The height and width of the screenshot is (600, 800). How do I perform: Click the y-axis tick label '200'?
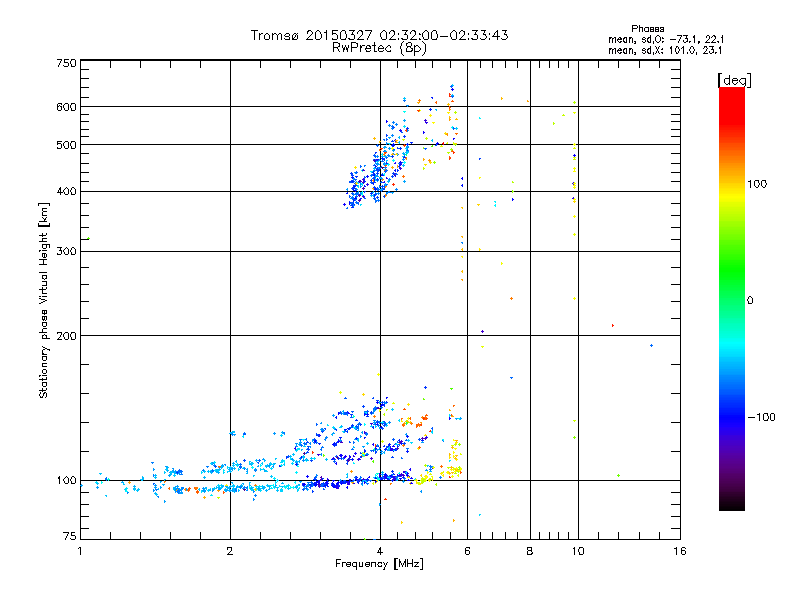tap(67, 336)
